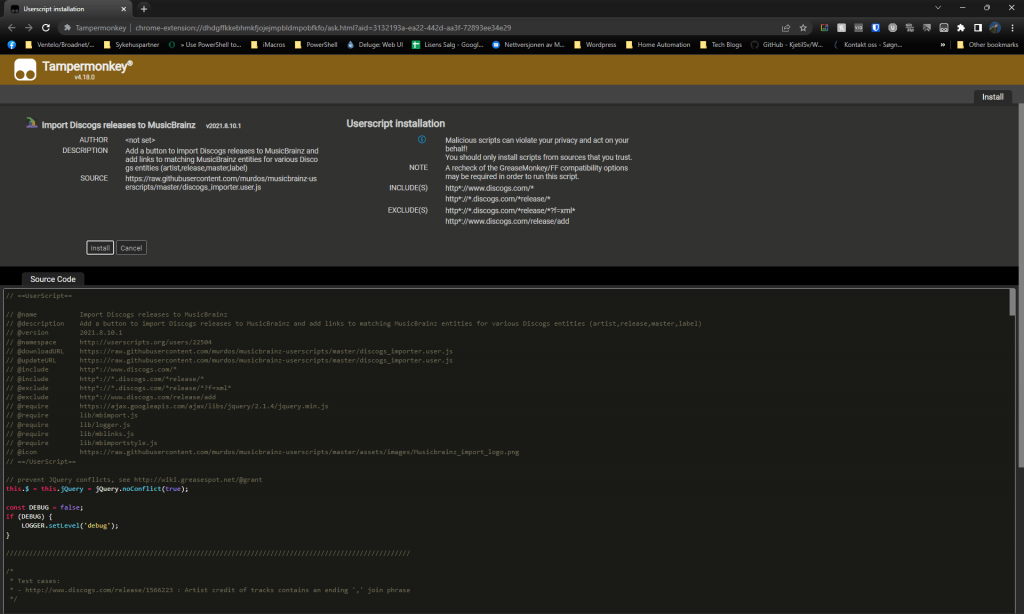Open the Wordpress bookmark folder
The width and height of the screenshot is (1024, 614).
(x=595, y=45)
